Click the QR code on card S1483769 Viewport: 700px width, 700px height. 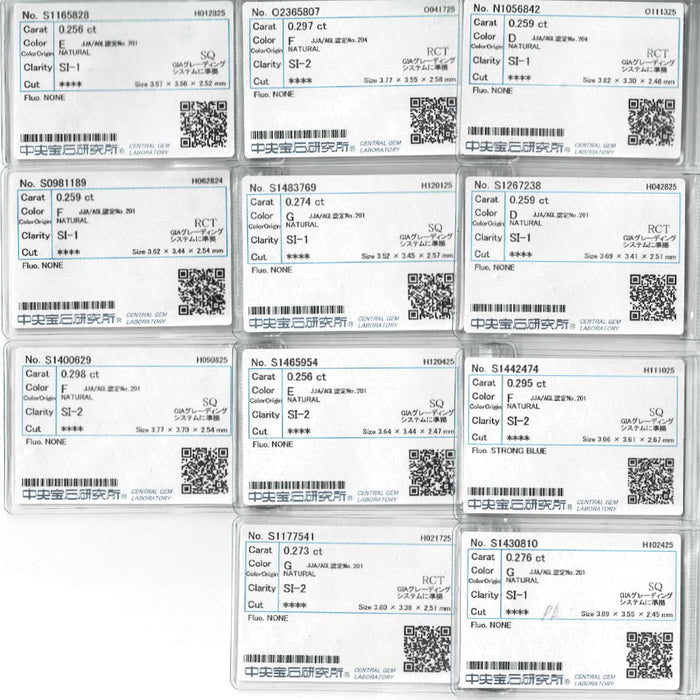click(x=431, y=297)
